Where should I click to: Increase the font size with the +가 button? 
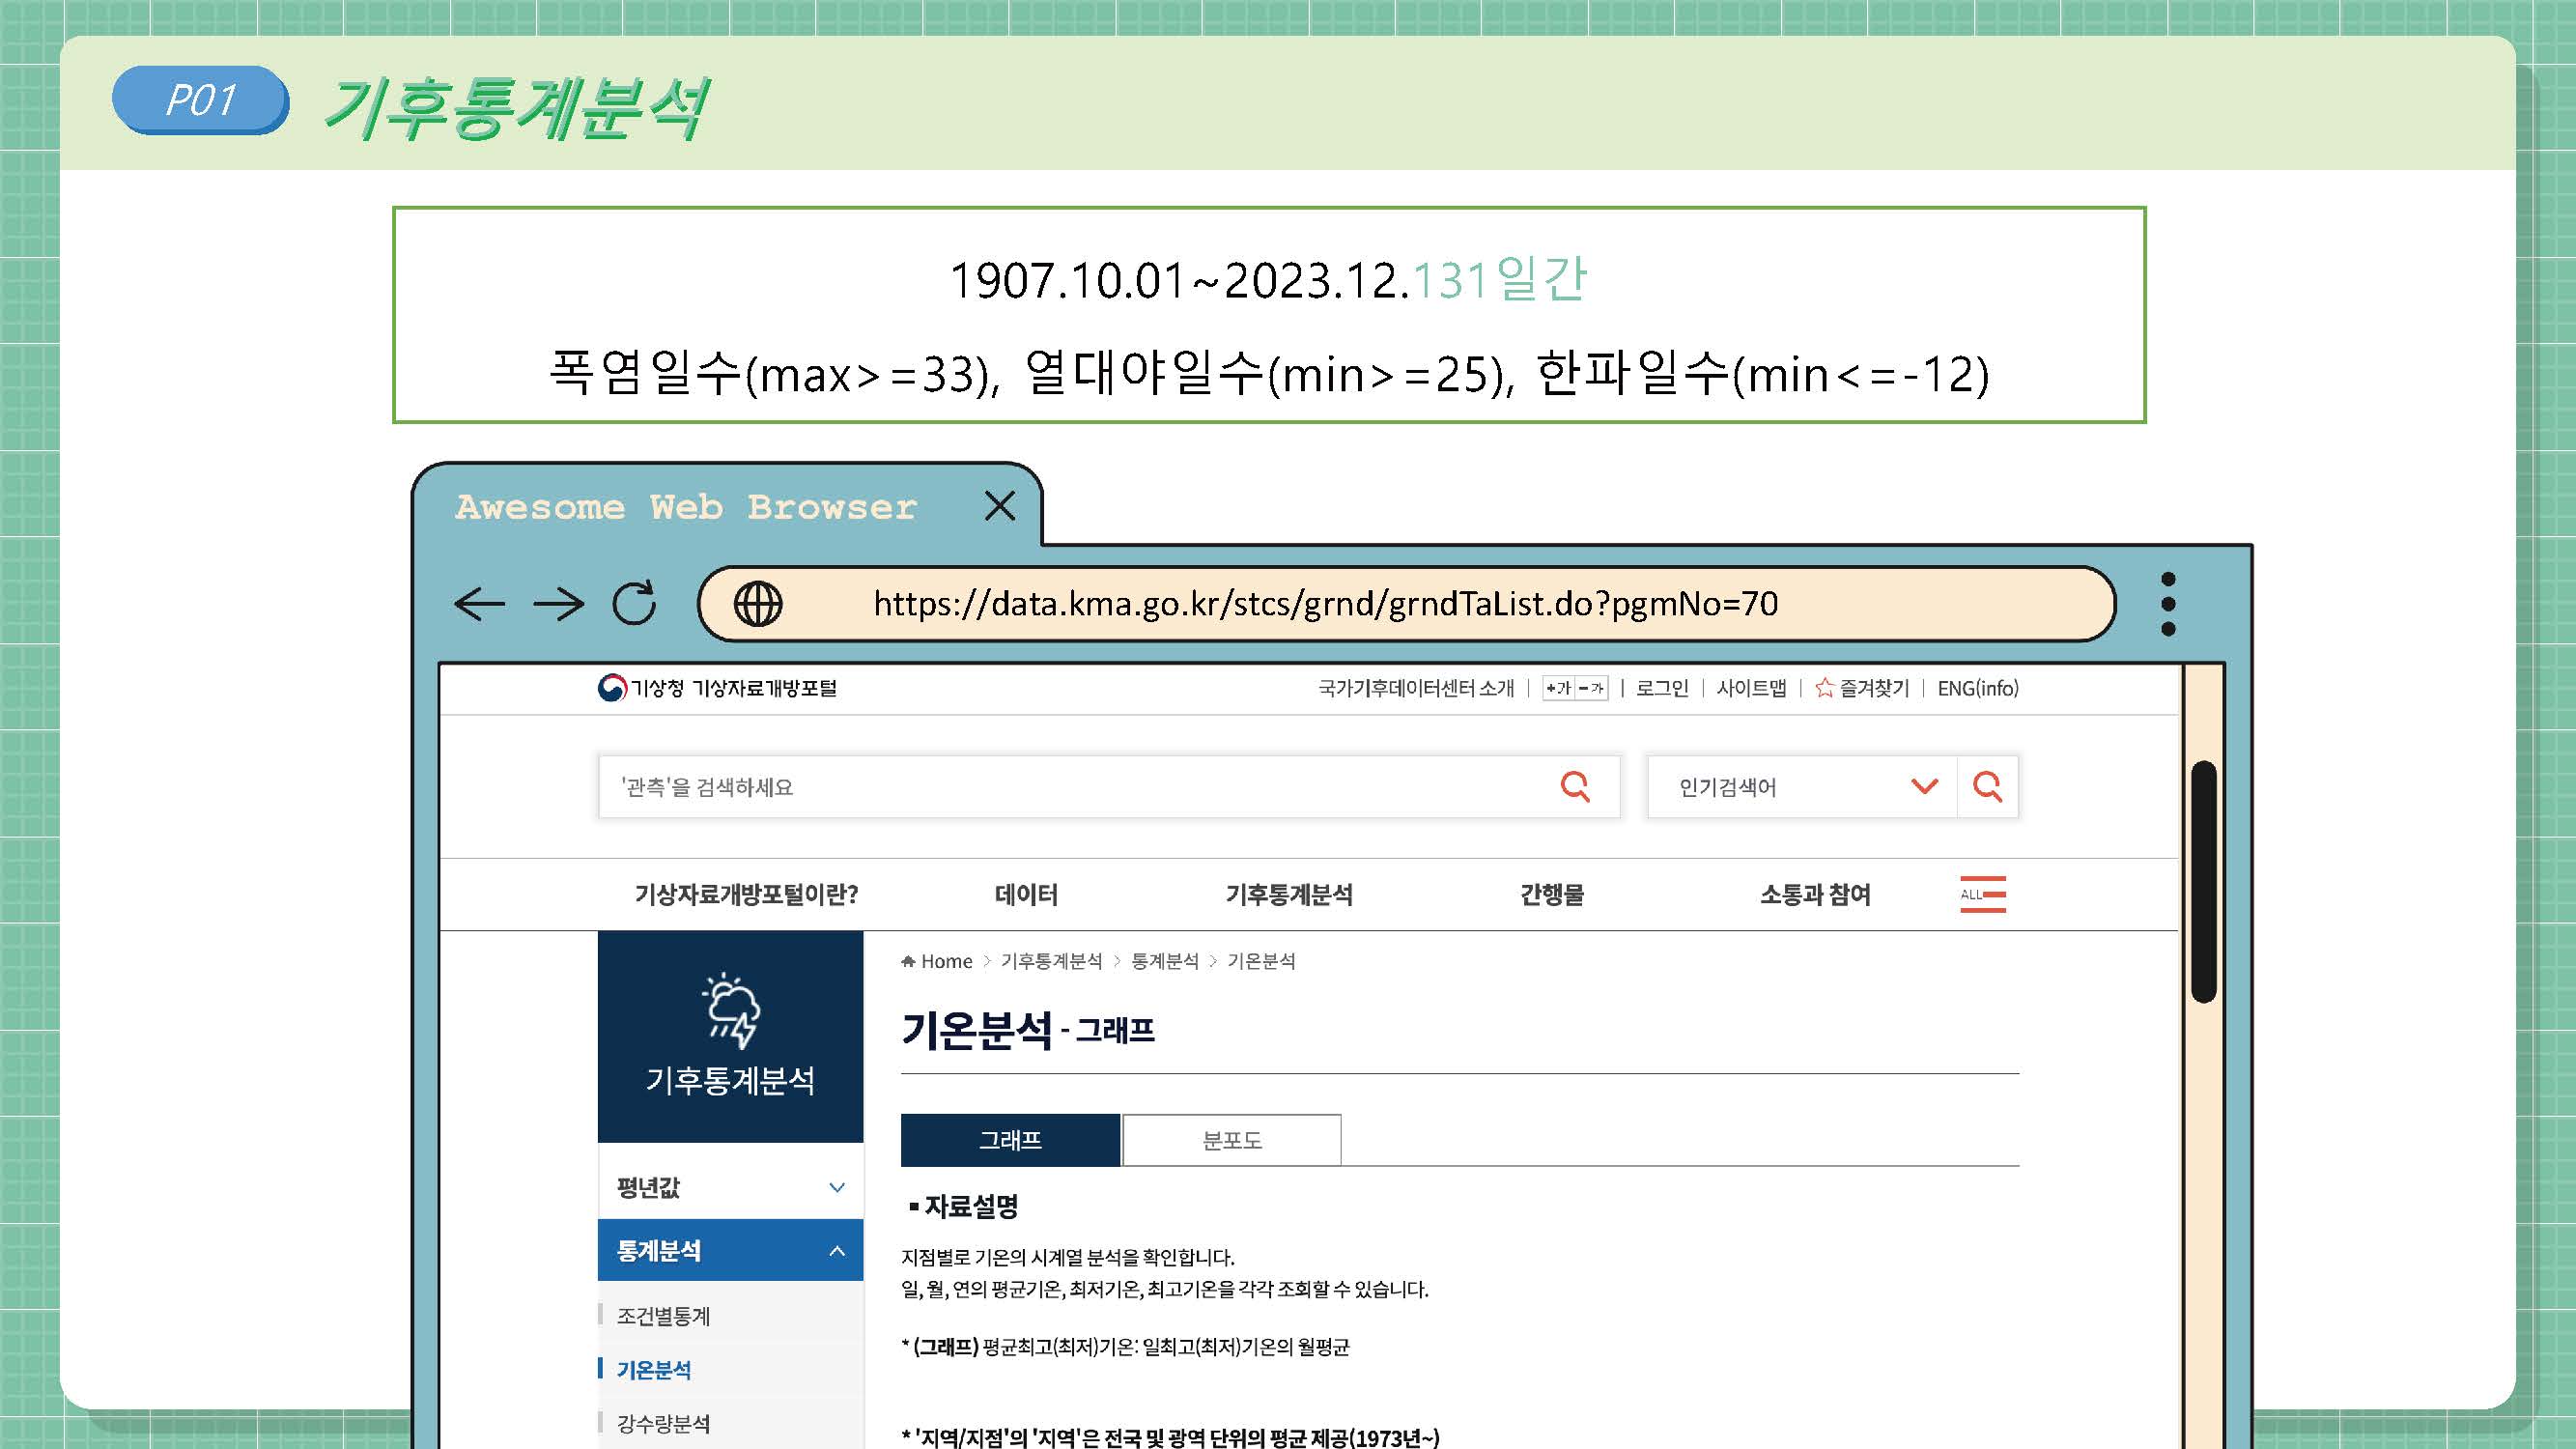point(1558,688)
